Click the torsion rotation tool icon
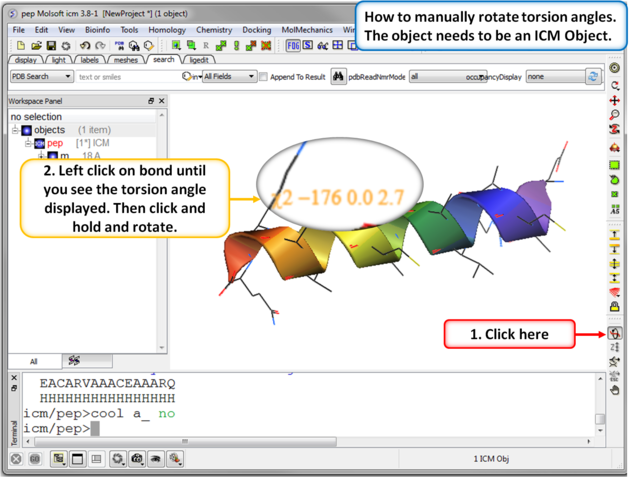 point(615,334)
